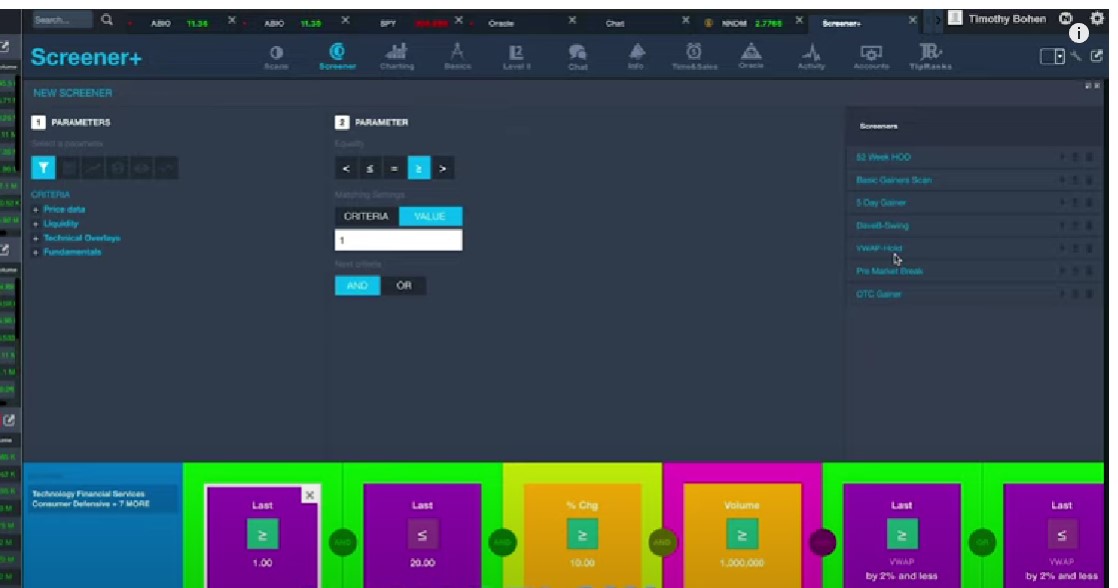Click the Search box at top
Viewport: 1118px width, 588px height.
(63, 20)
